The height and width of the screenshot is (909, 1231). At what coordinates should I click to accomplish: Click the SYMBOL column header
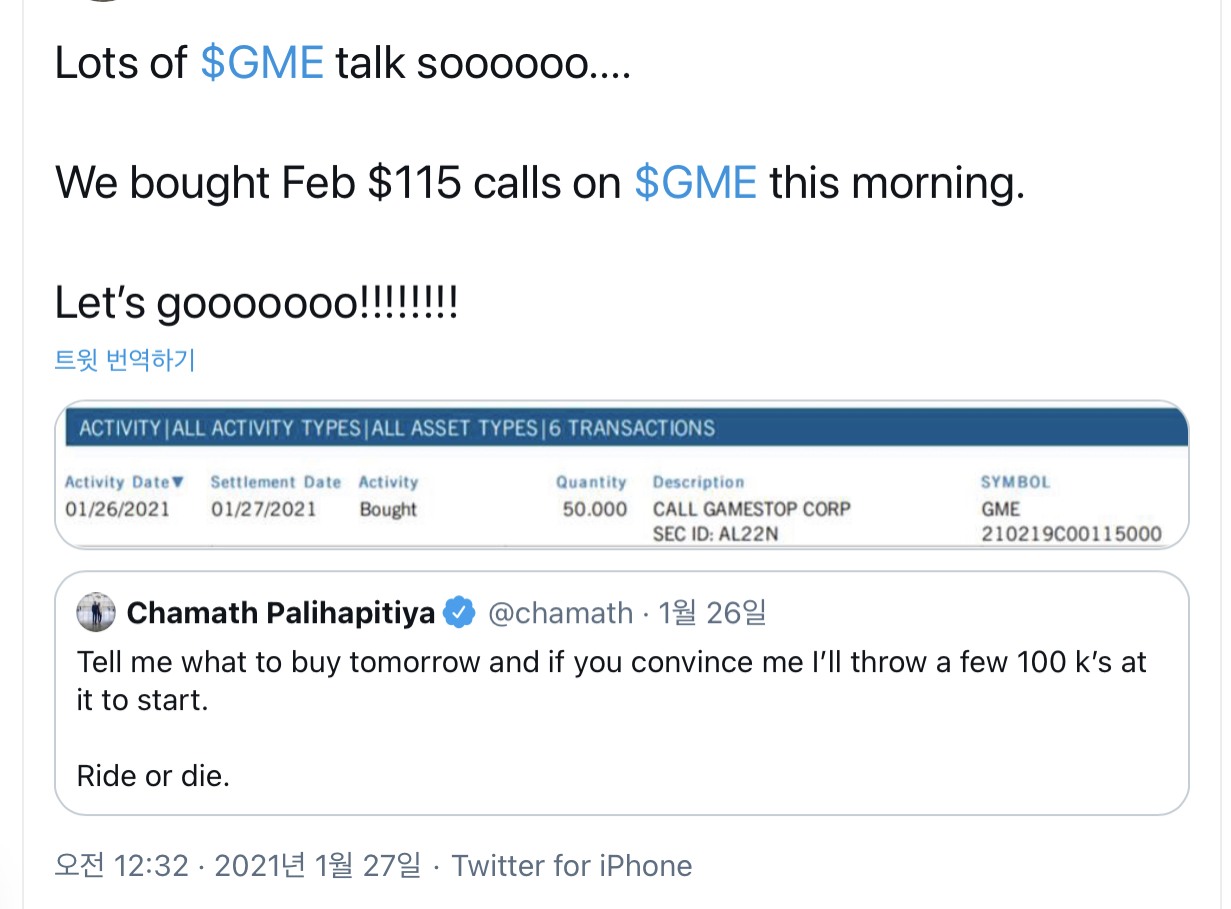tap(1015, 482)
